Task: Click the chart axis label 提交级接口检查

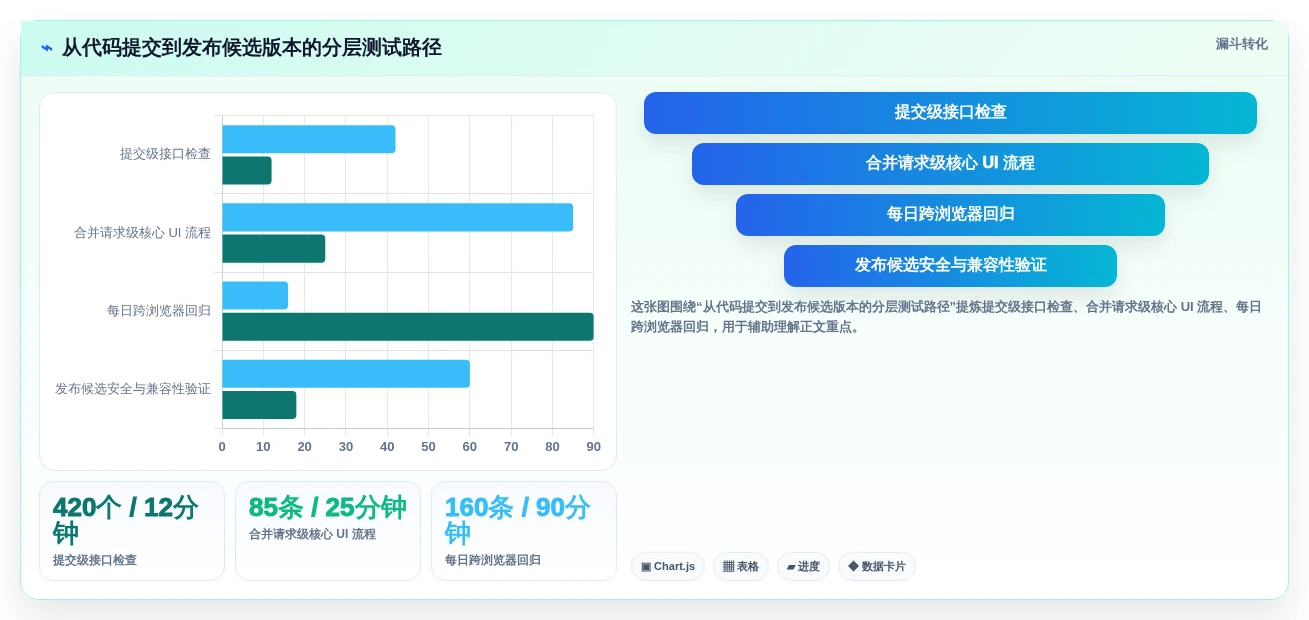Action: pyautogui.click(x=165, y=154)
